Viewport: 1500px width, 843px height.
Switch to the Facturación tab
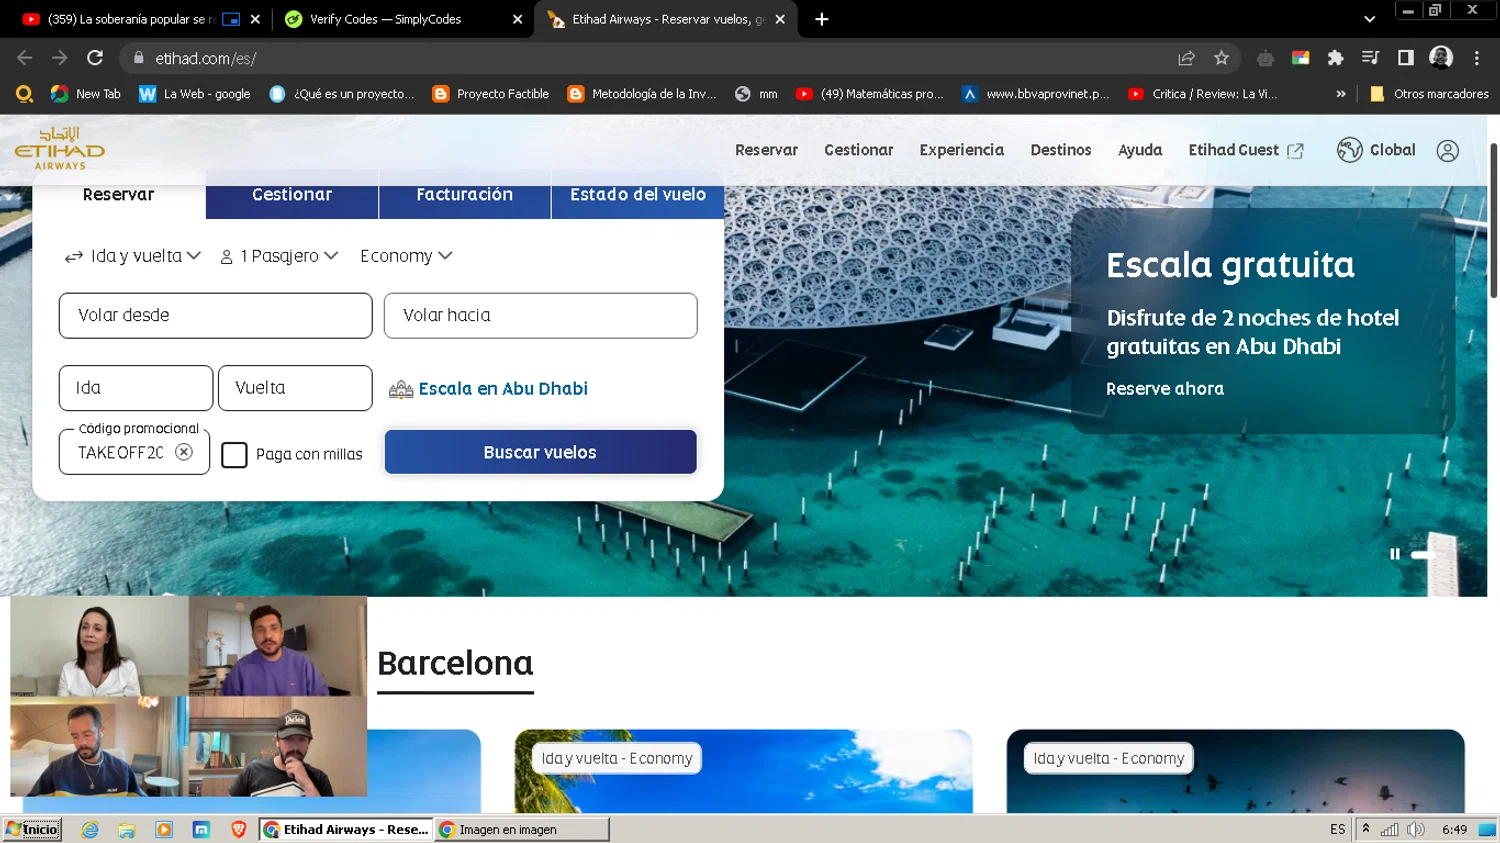tap(465, 195)
